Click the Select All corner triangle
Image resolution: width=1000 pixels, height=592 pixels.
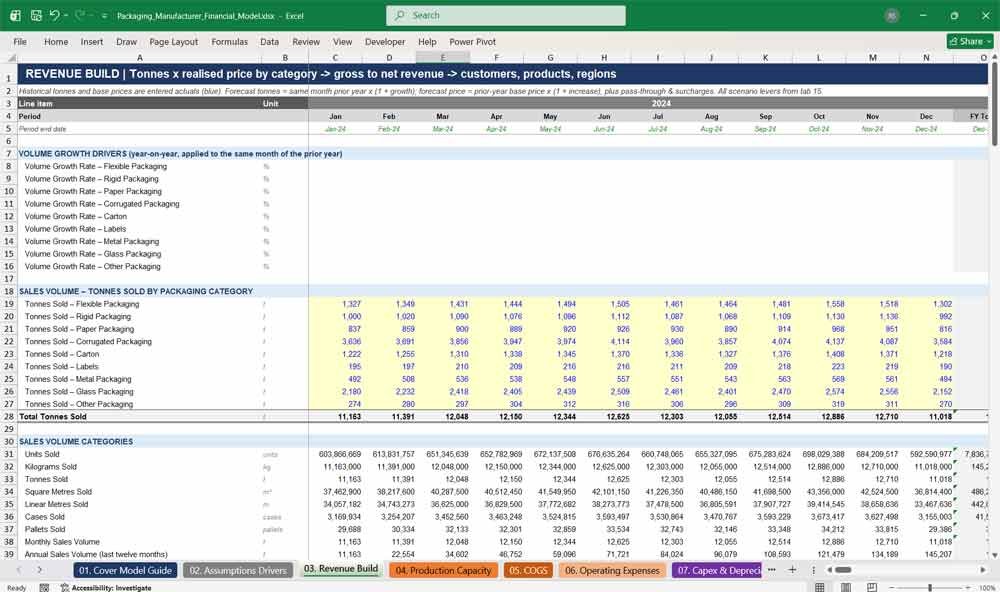(9, 57)
